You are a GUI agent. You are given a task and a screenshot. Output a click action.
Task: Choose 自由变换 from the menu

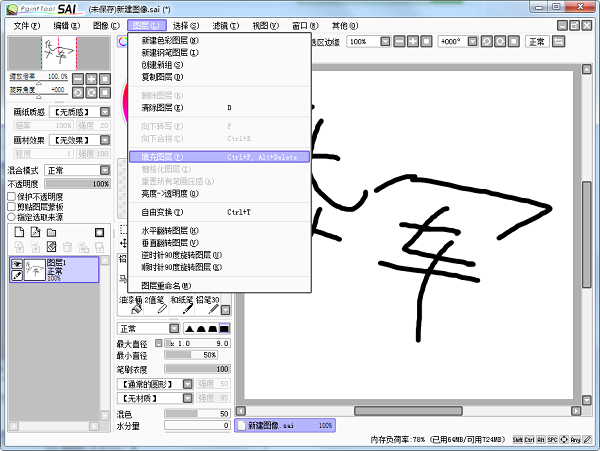click(219, 212)
